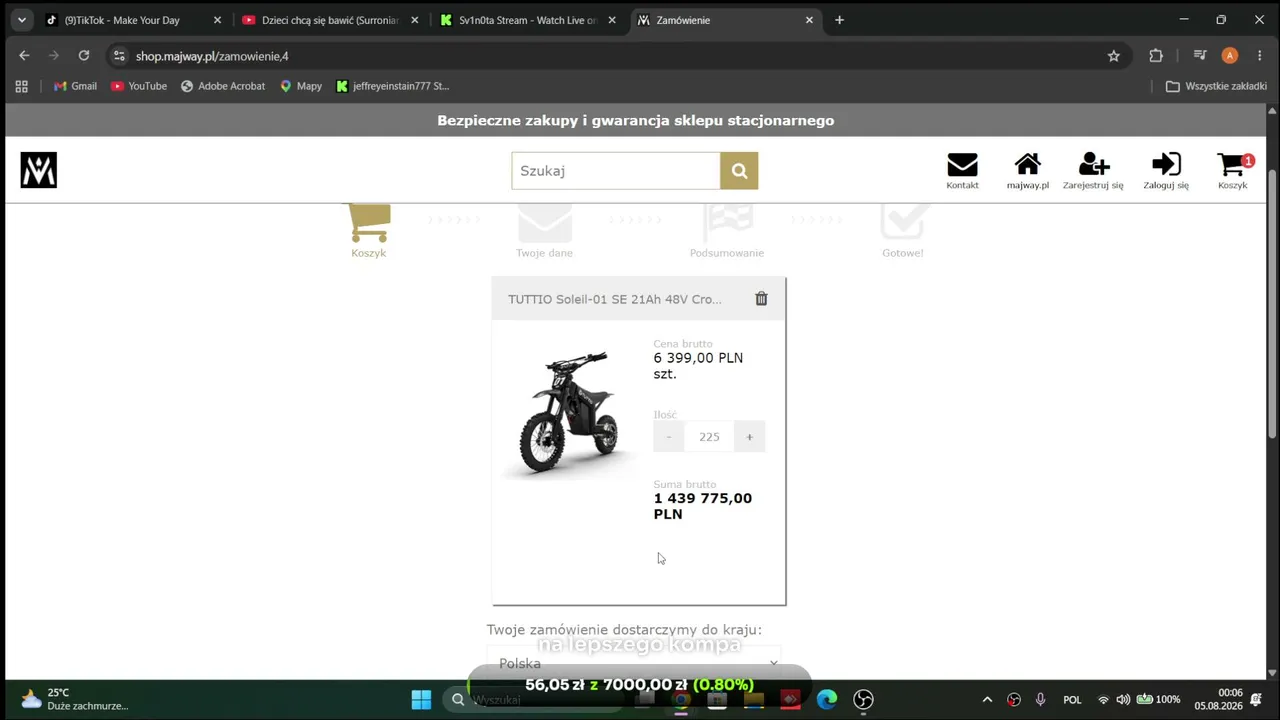This screenshot has height=720, width=1280.
Task: Open the Chrome apps grid shortcut
Action: point(22,86)
